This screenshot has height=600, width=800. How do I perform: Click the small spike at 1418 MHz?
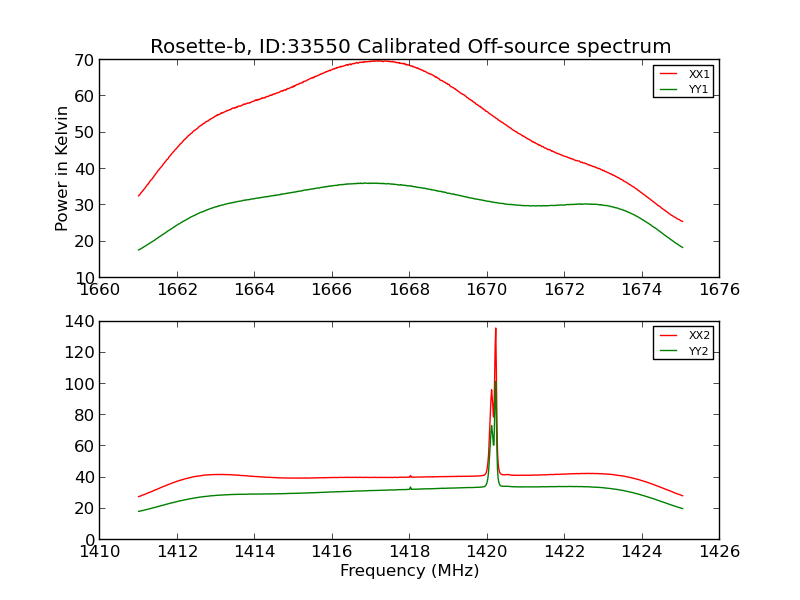[x=410, y=477]
